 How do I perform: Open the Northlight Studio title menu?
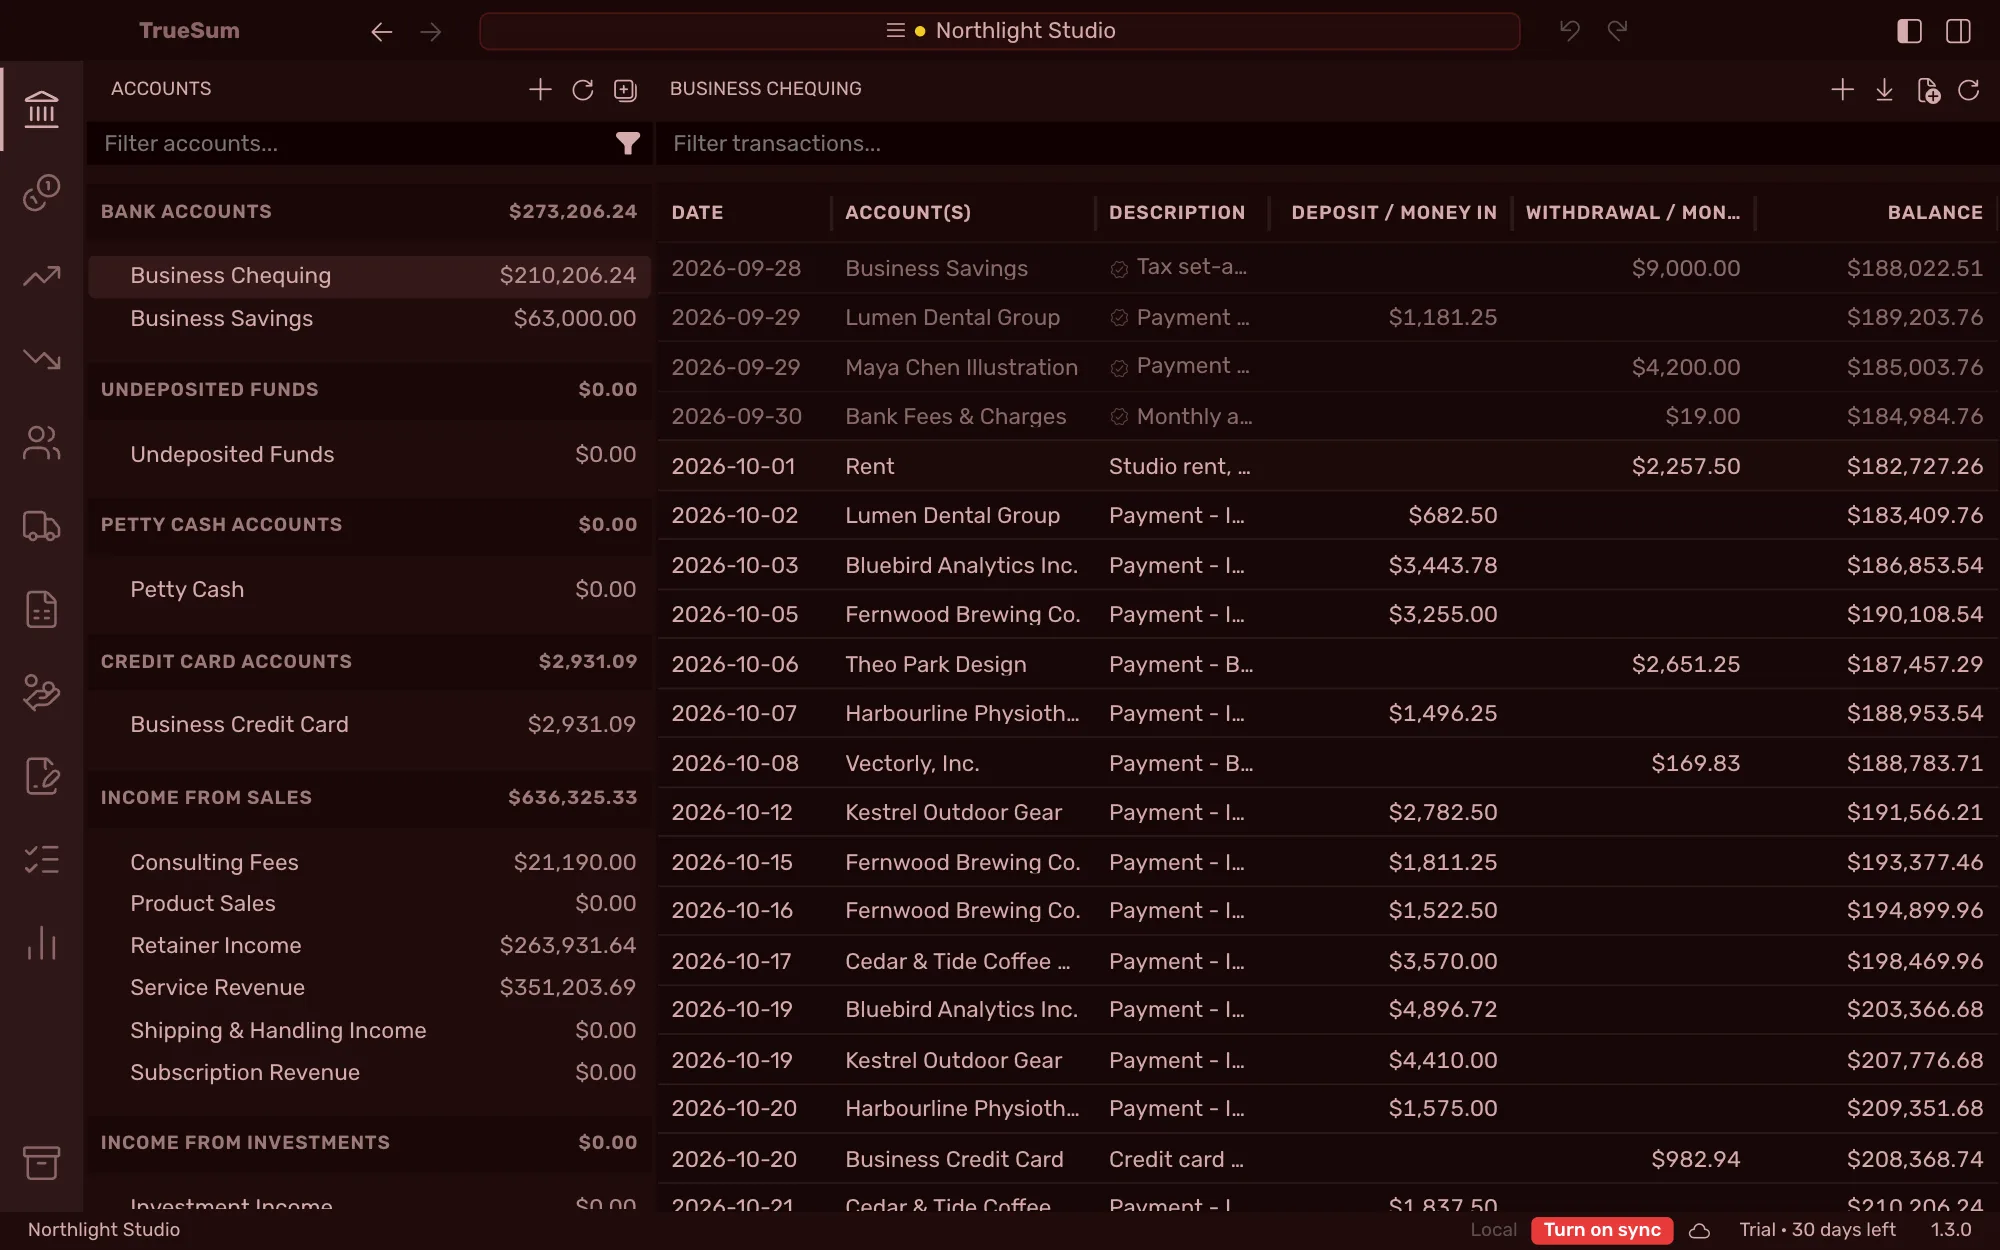click(x=1000, y=31)
